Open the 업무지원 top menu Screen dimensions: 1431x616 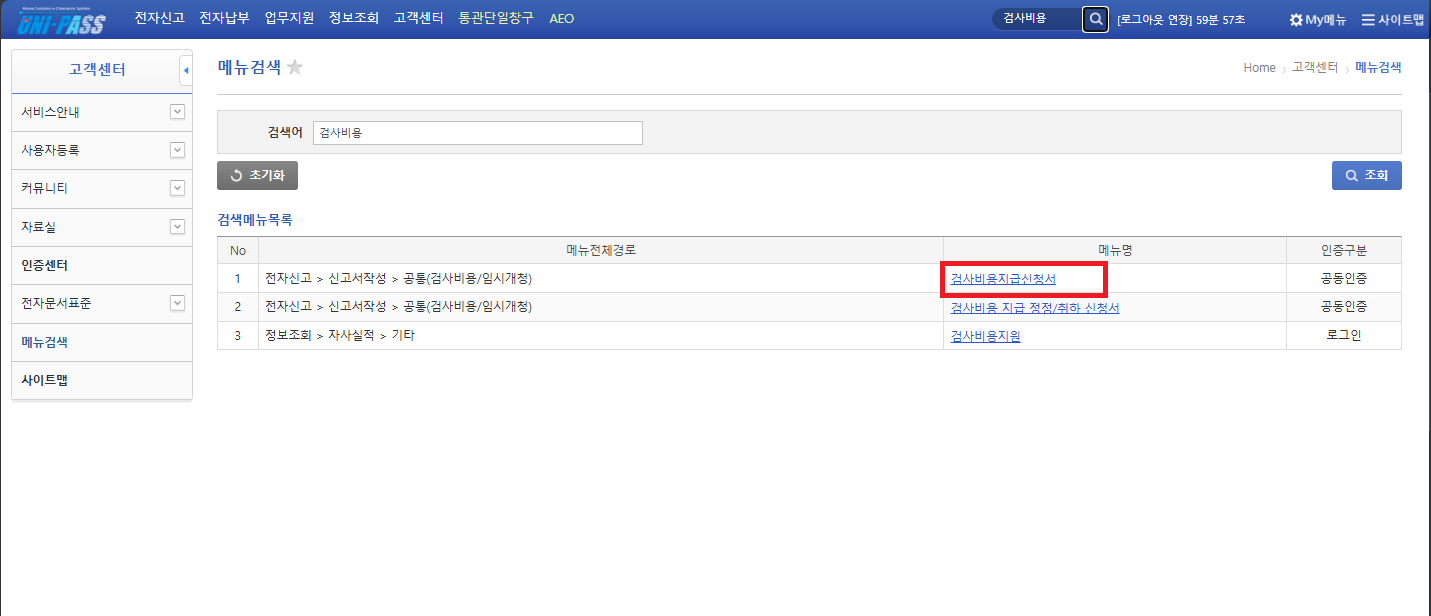coord(289,19)
